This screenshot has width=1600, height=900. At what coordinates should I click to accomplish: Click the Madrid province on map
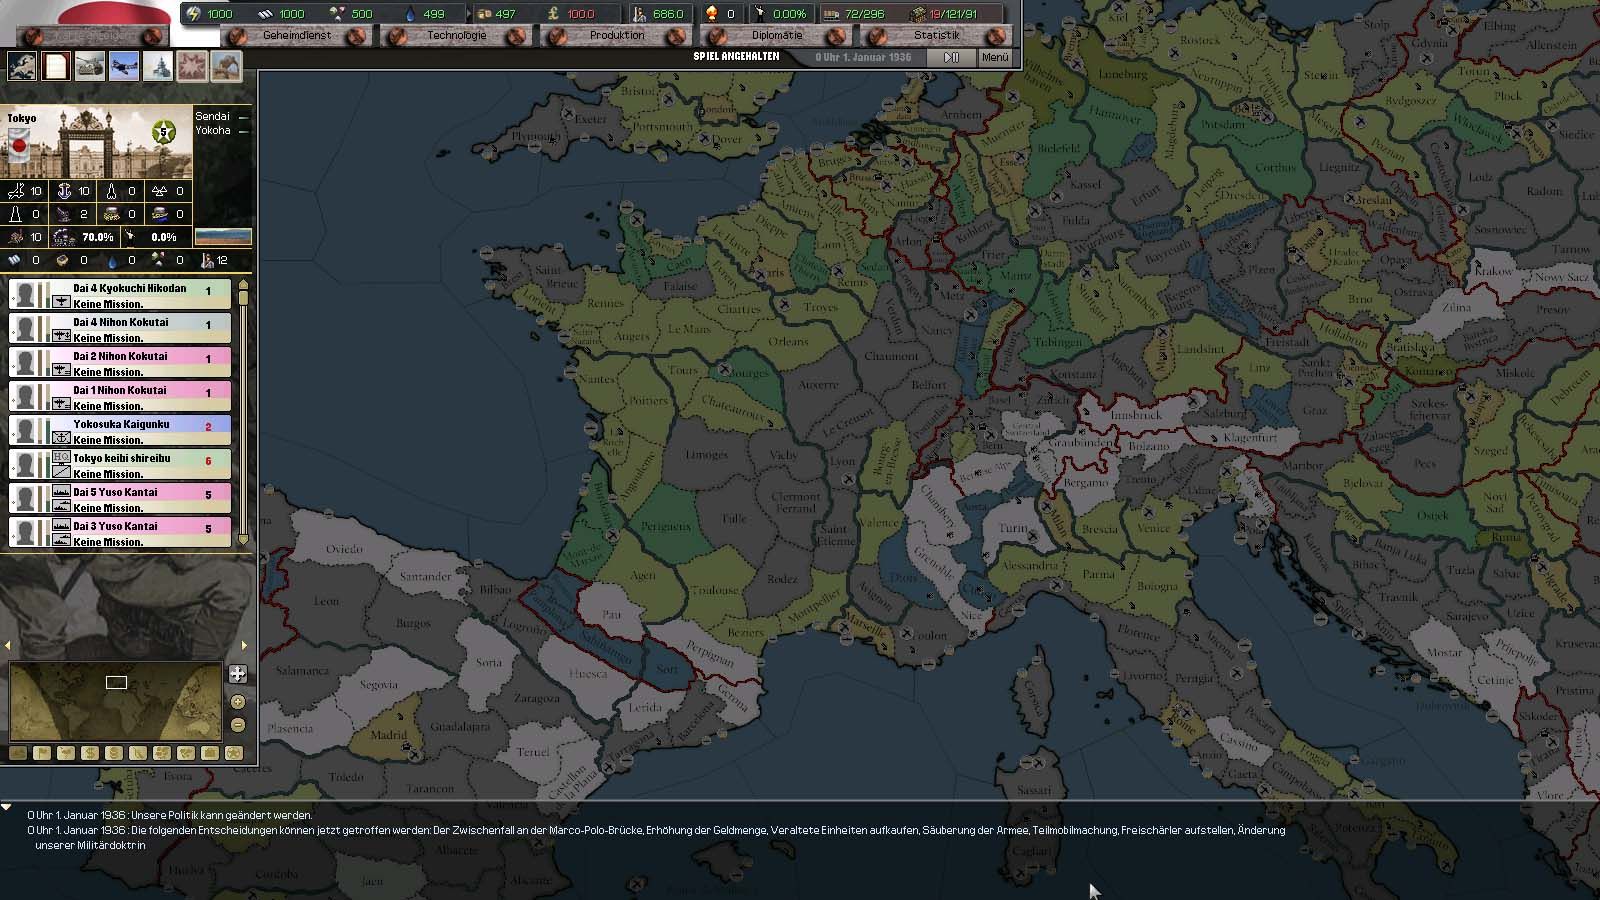coord(389,734)
